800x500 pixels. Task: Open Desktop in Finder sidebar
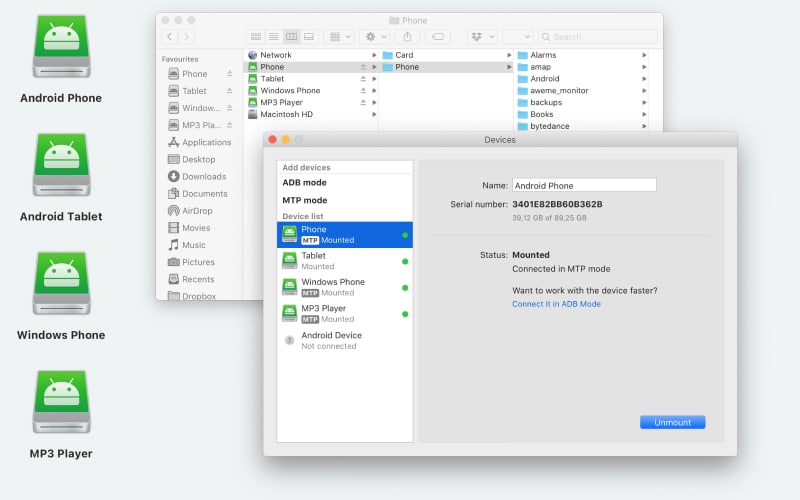click(x=191, y=159)
